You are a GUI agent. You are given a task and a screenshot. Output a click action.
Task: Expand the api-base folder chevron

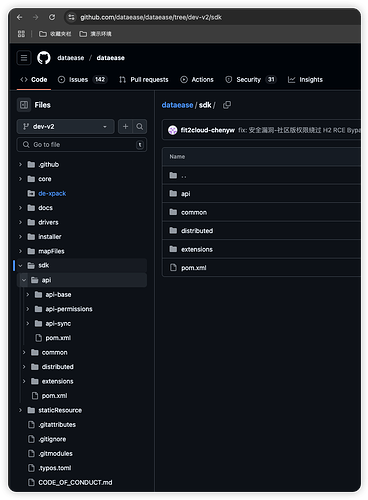(x=28, y=295)
